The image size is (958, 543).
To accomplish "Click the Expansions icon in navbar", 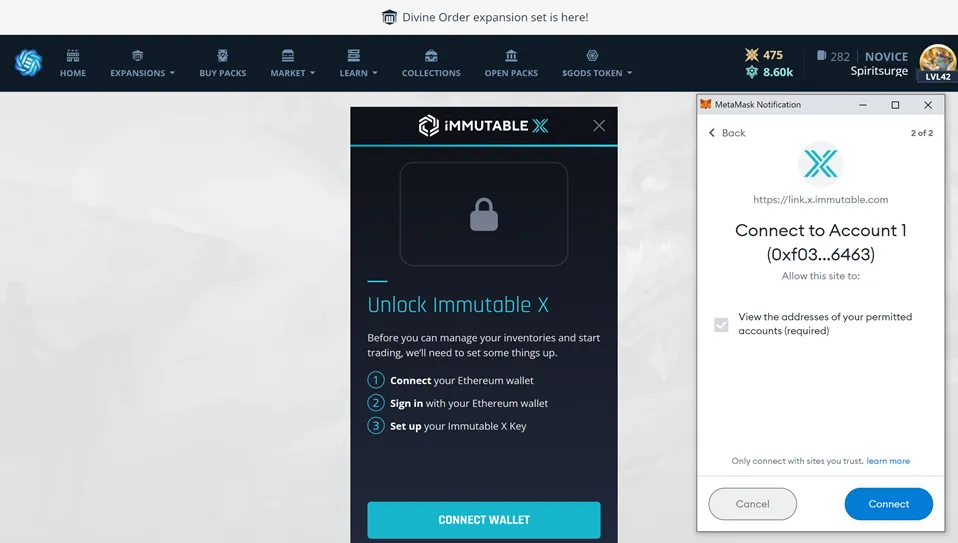I will point(137,56).
